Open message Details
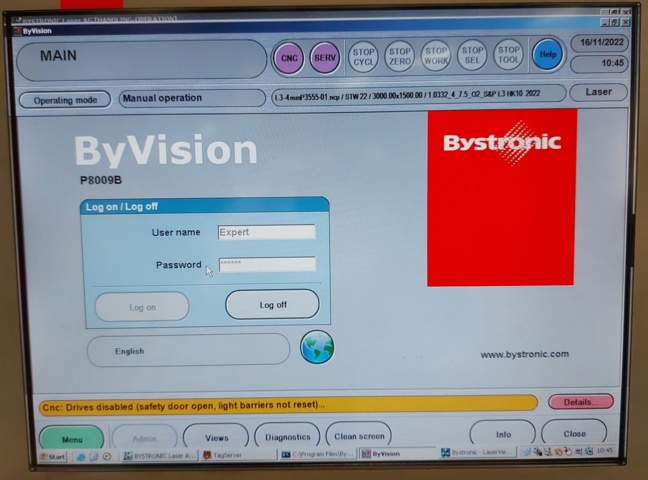The width and height of the screenshot is (648, 480). click(x=581, y=402)
